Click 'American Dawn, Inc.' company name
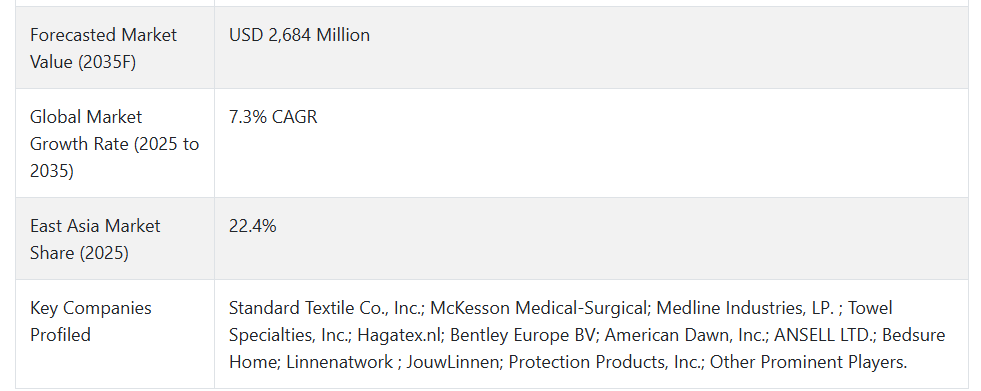 (684, 335)
